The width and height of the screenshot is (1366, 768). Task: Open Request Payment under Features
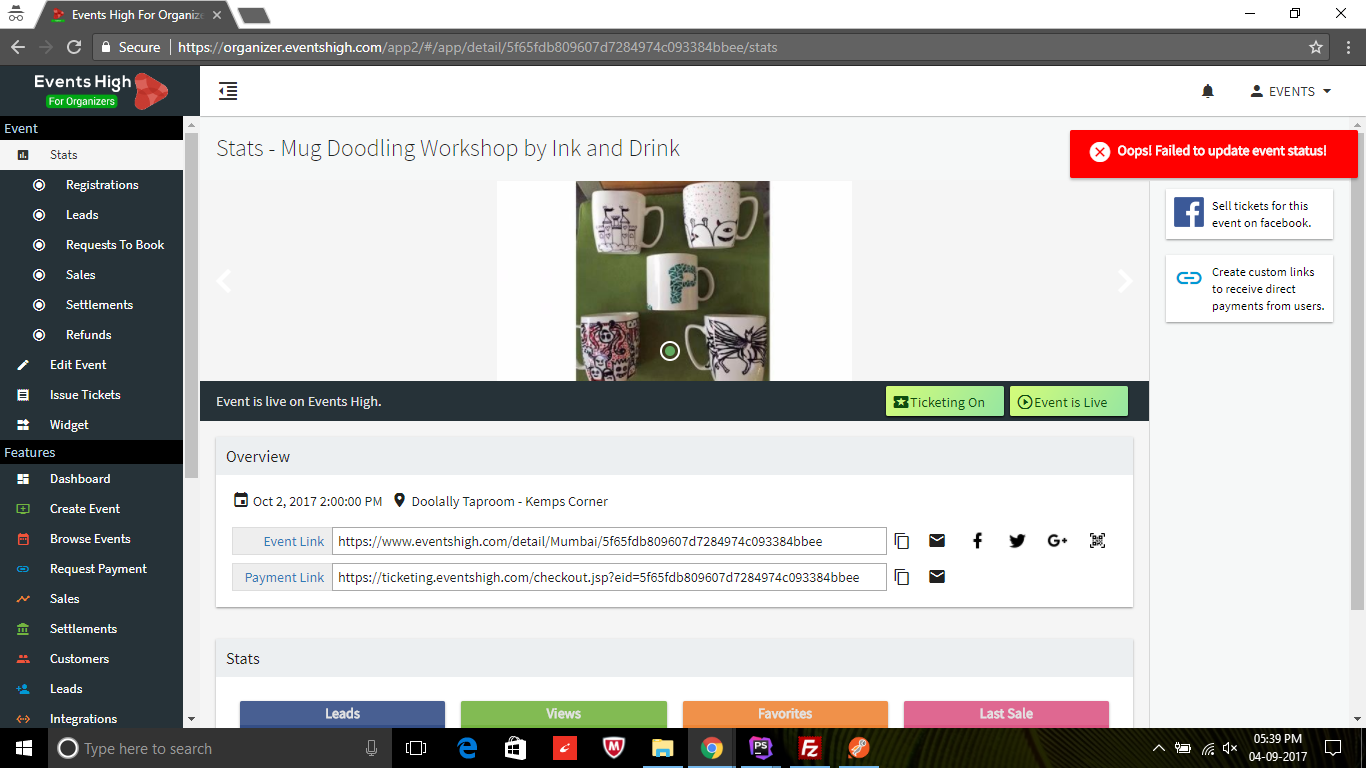click(x=92, y=569)
